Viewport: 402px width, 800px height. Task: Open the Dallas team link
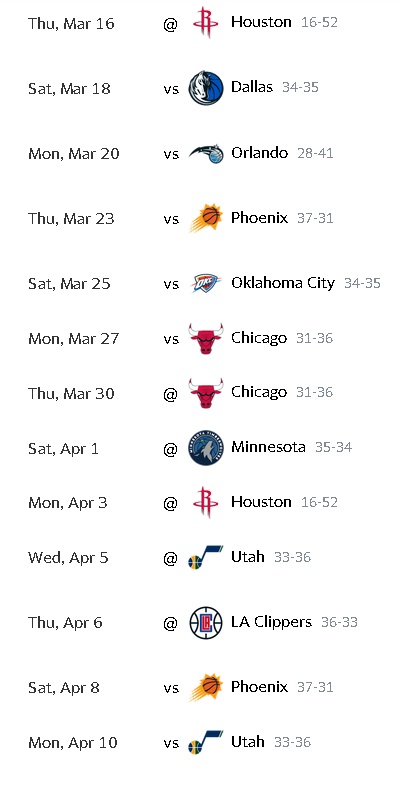point(252,87)
